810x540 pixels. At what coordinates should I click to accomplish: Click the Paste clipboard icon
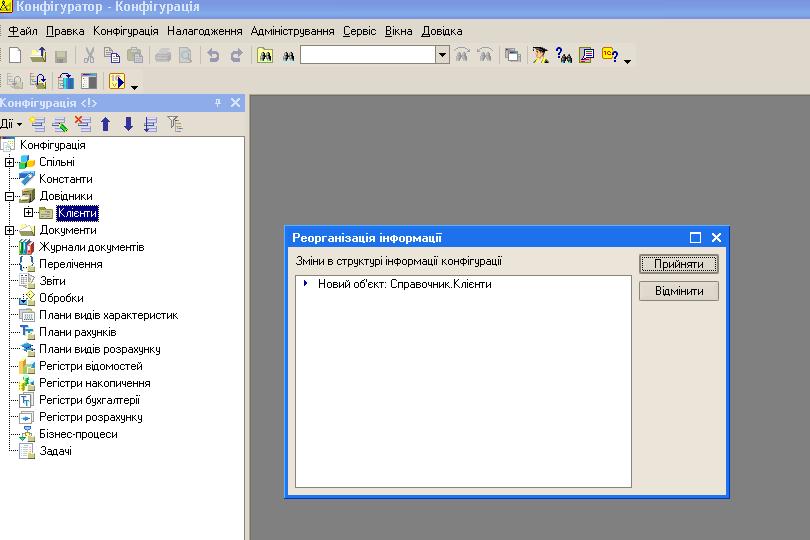[135, 55]
